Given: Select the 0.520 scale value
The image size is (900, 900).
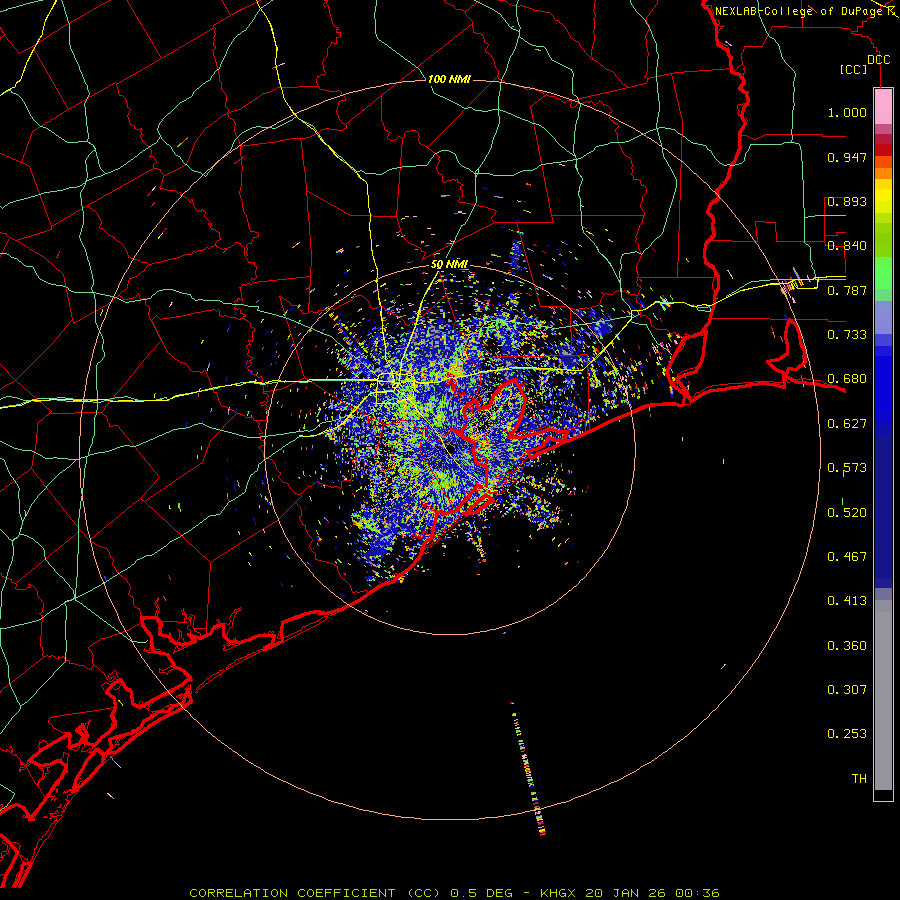Looking at the screenshot, I should point(847,513).
